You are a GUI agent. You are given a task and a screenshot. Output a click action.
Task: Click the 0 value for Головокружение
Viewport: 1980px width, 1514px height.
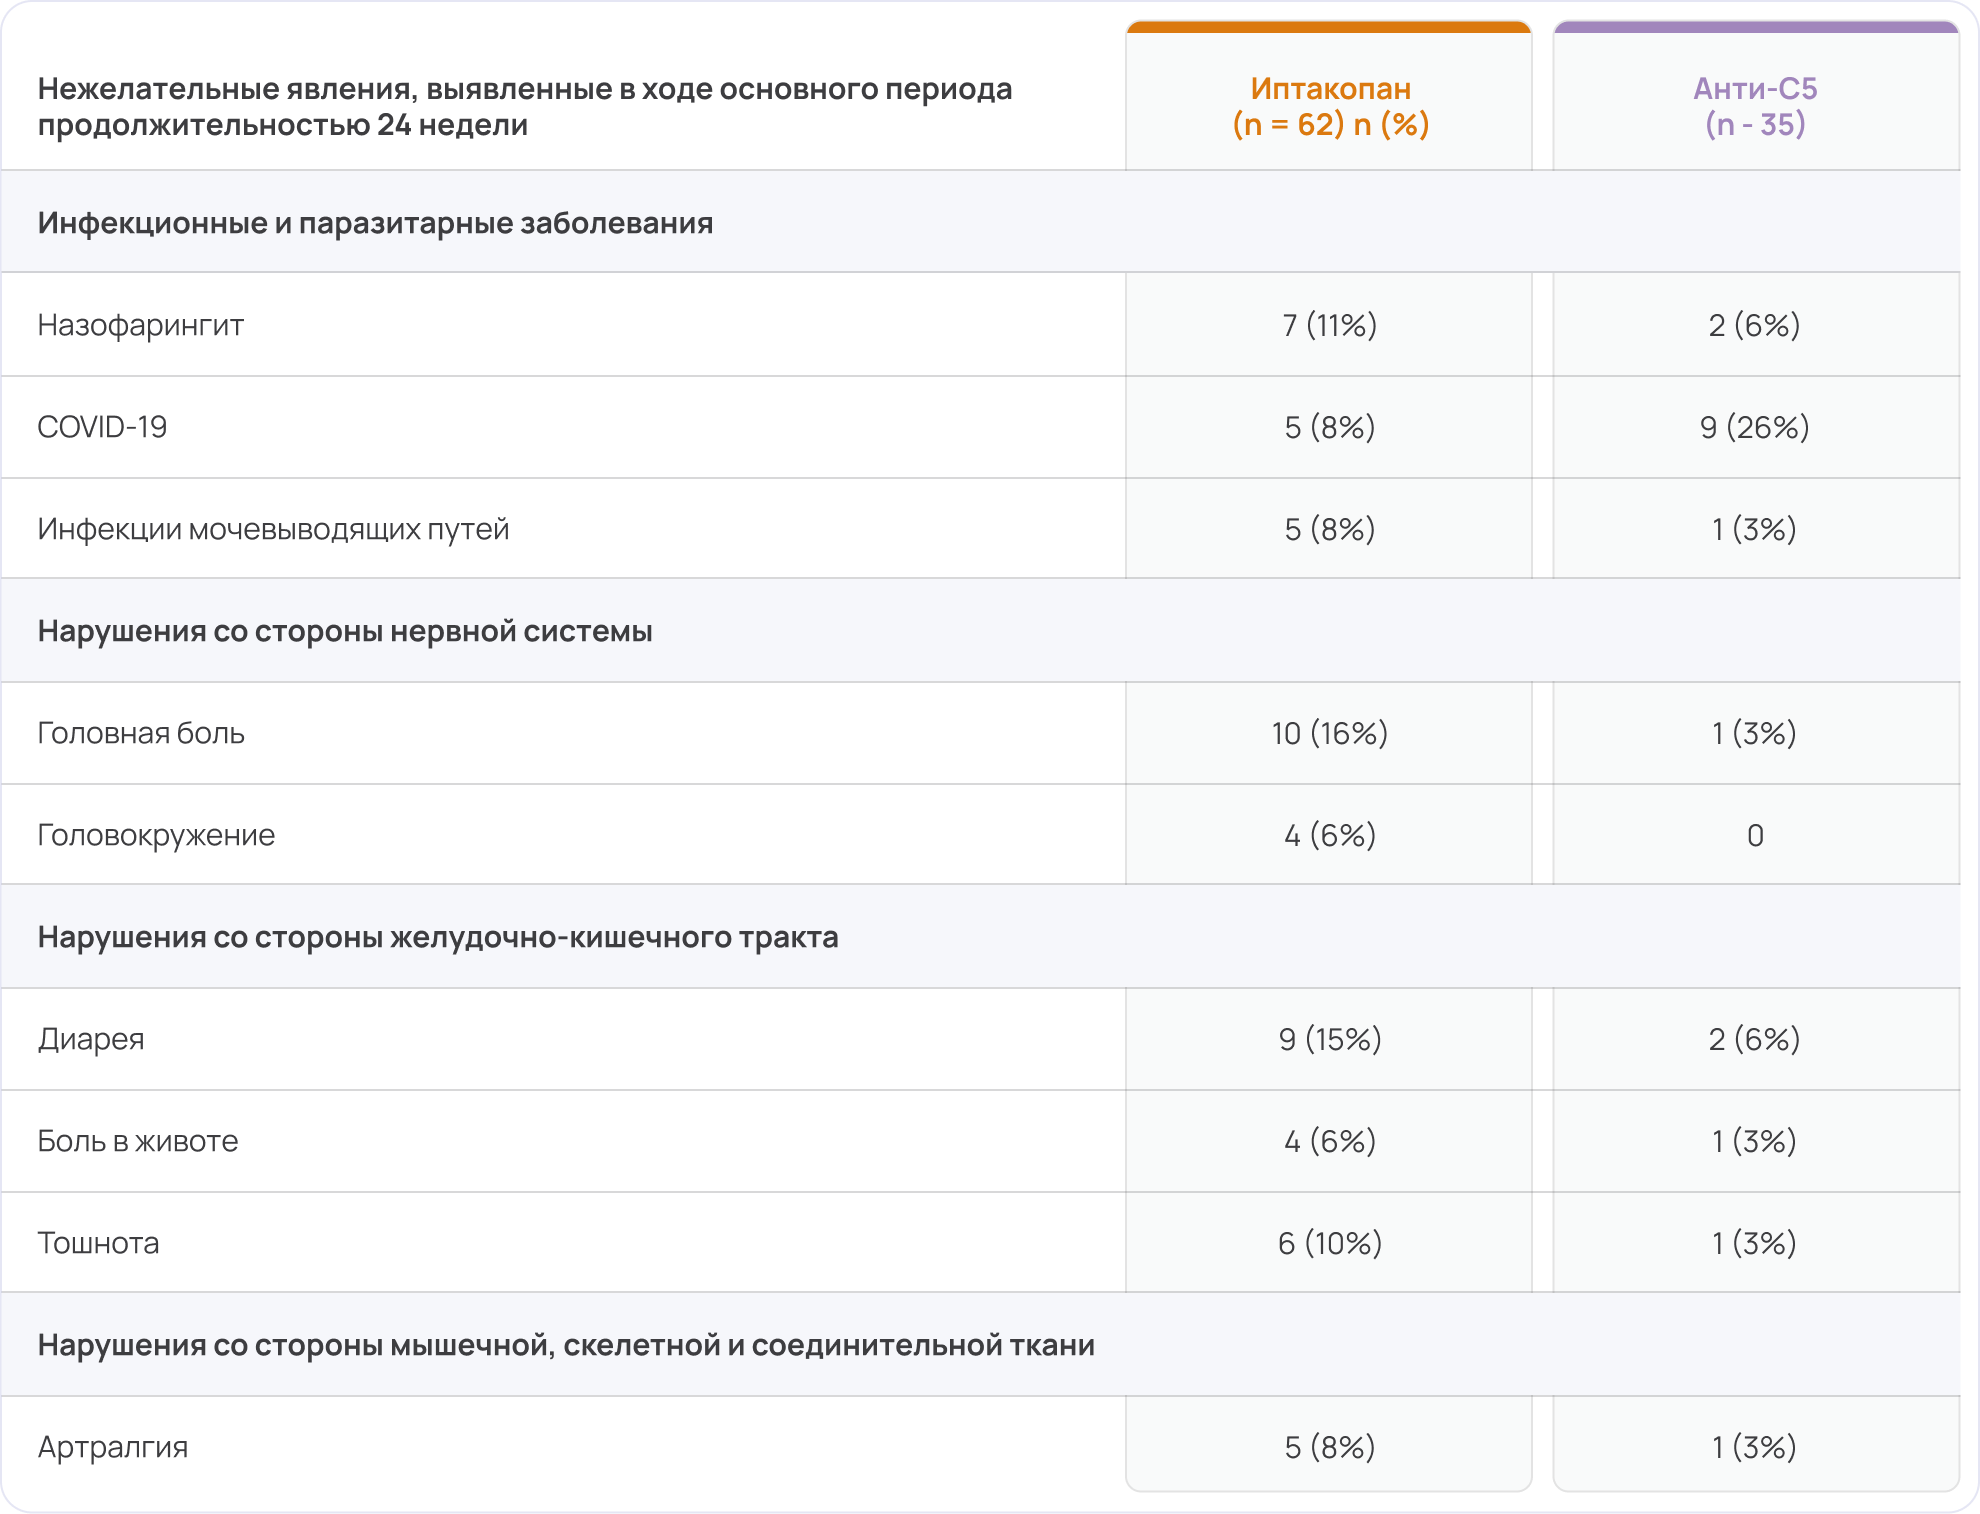click(1755, 835)
